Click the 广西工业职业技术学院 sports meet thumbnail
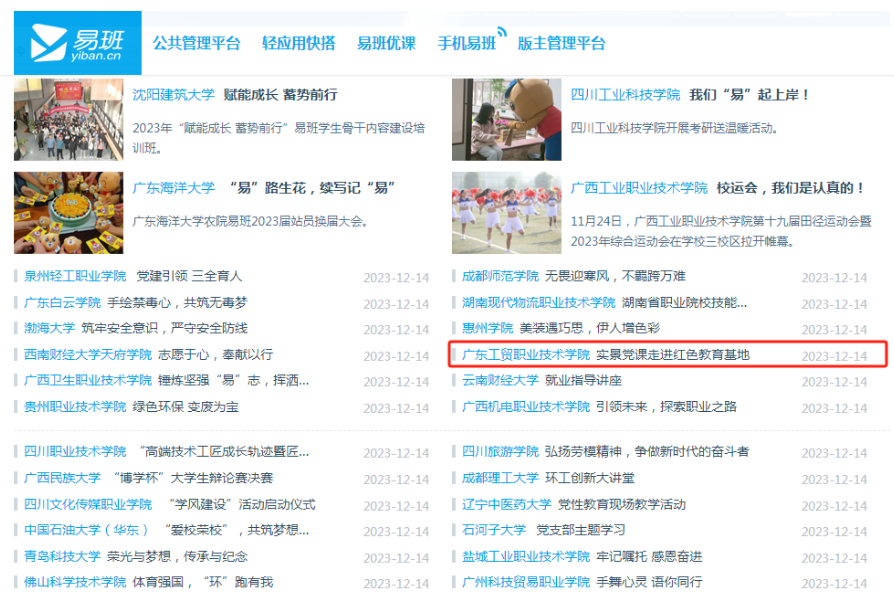Image resolution: width=894 pixels, height=615 pixels. (506, 213)
